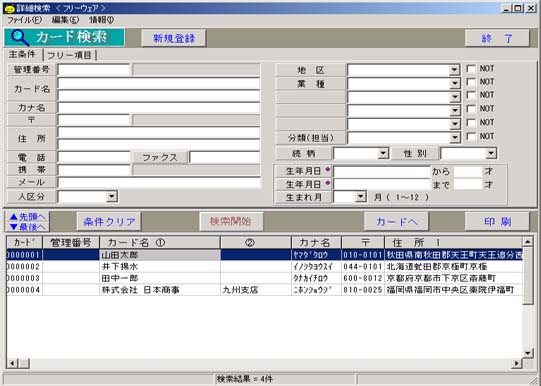The image size is (541, 386).
Task: Click the カナ名 input field
Action: (159, 108)
